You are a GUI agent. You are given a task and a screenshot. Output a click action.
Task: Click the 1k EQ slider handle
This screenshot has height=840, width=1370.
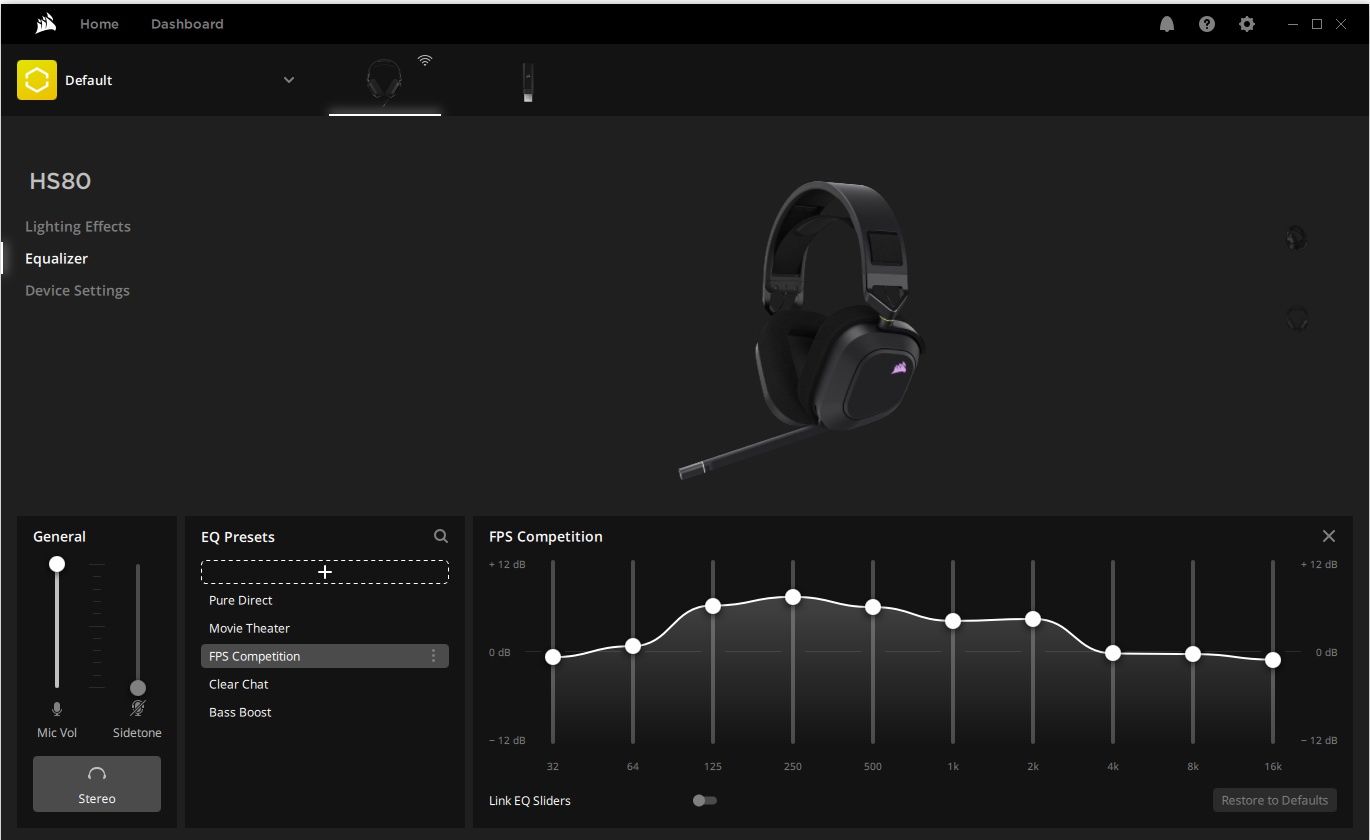[x=953, y=621]
